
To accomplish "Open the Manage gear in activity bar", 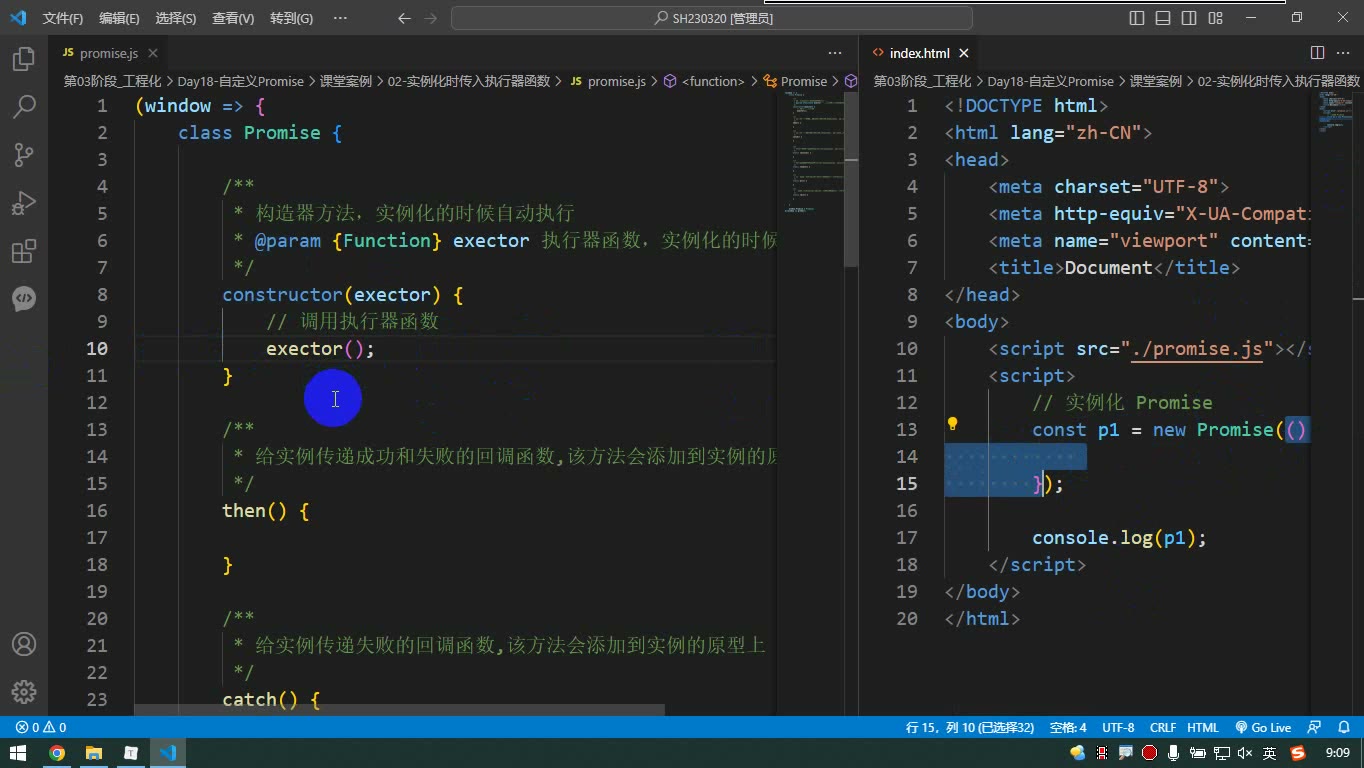I will pyautogui.click(x=24, y=692).
